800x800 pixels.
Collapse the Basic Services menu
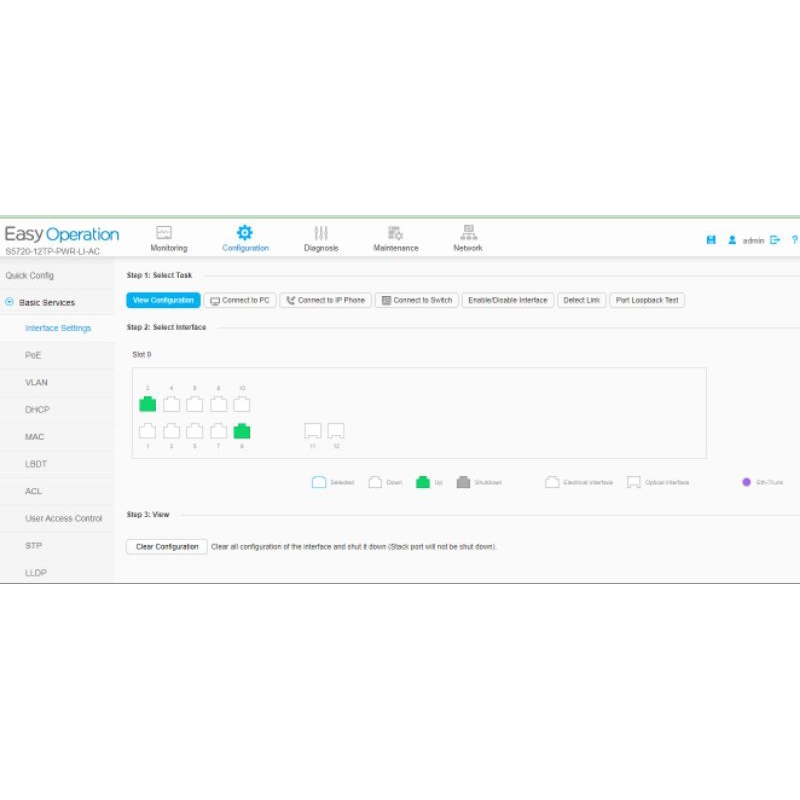(x=10, y=302)
